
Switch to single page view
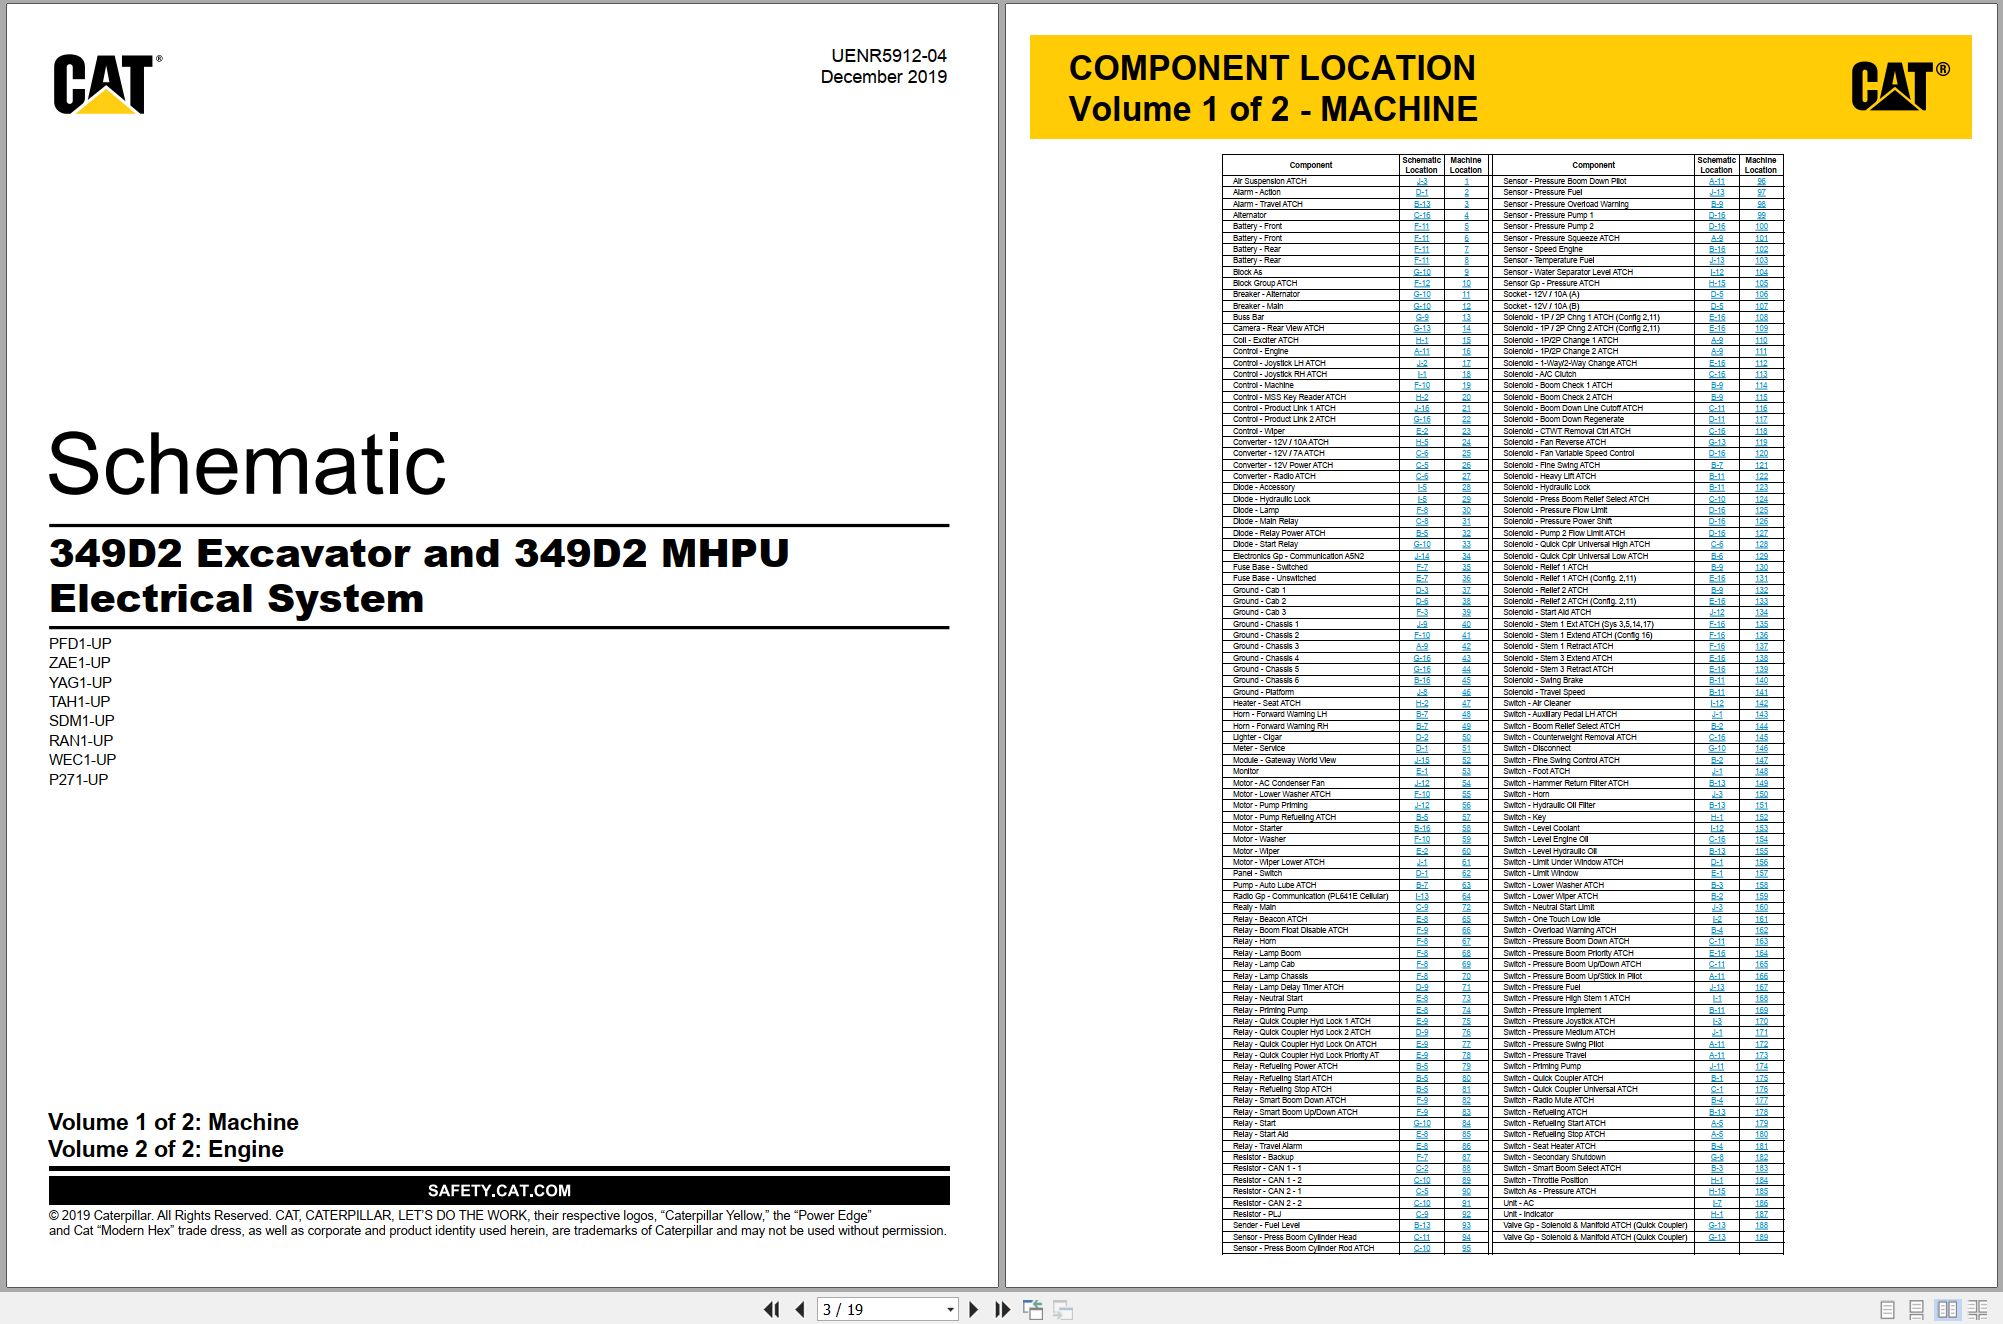pos(1888,1309)
